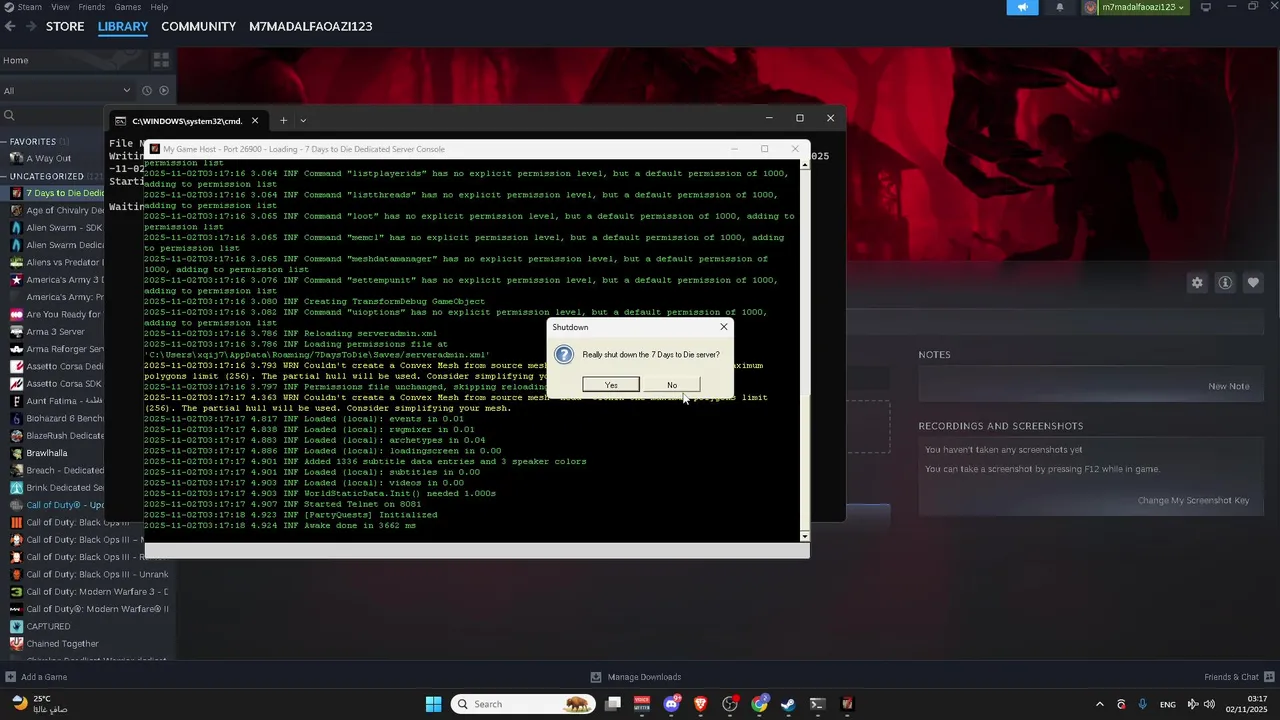Open Google Chrome from taskbar
This screenshot has width=1280, height=720.
[760, 704]
